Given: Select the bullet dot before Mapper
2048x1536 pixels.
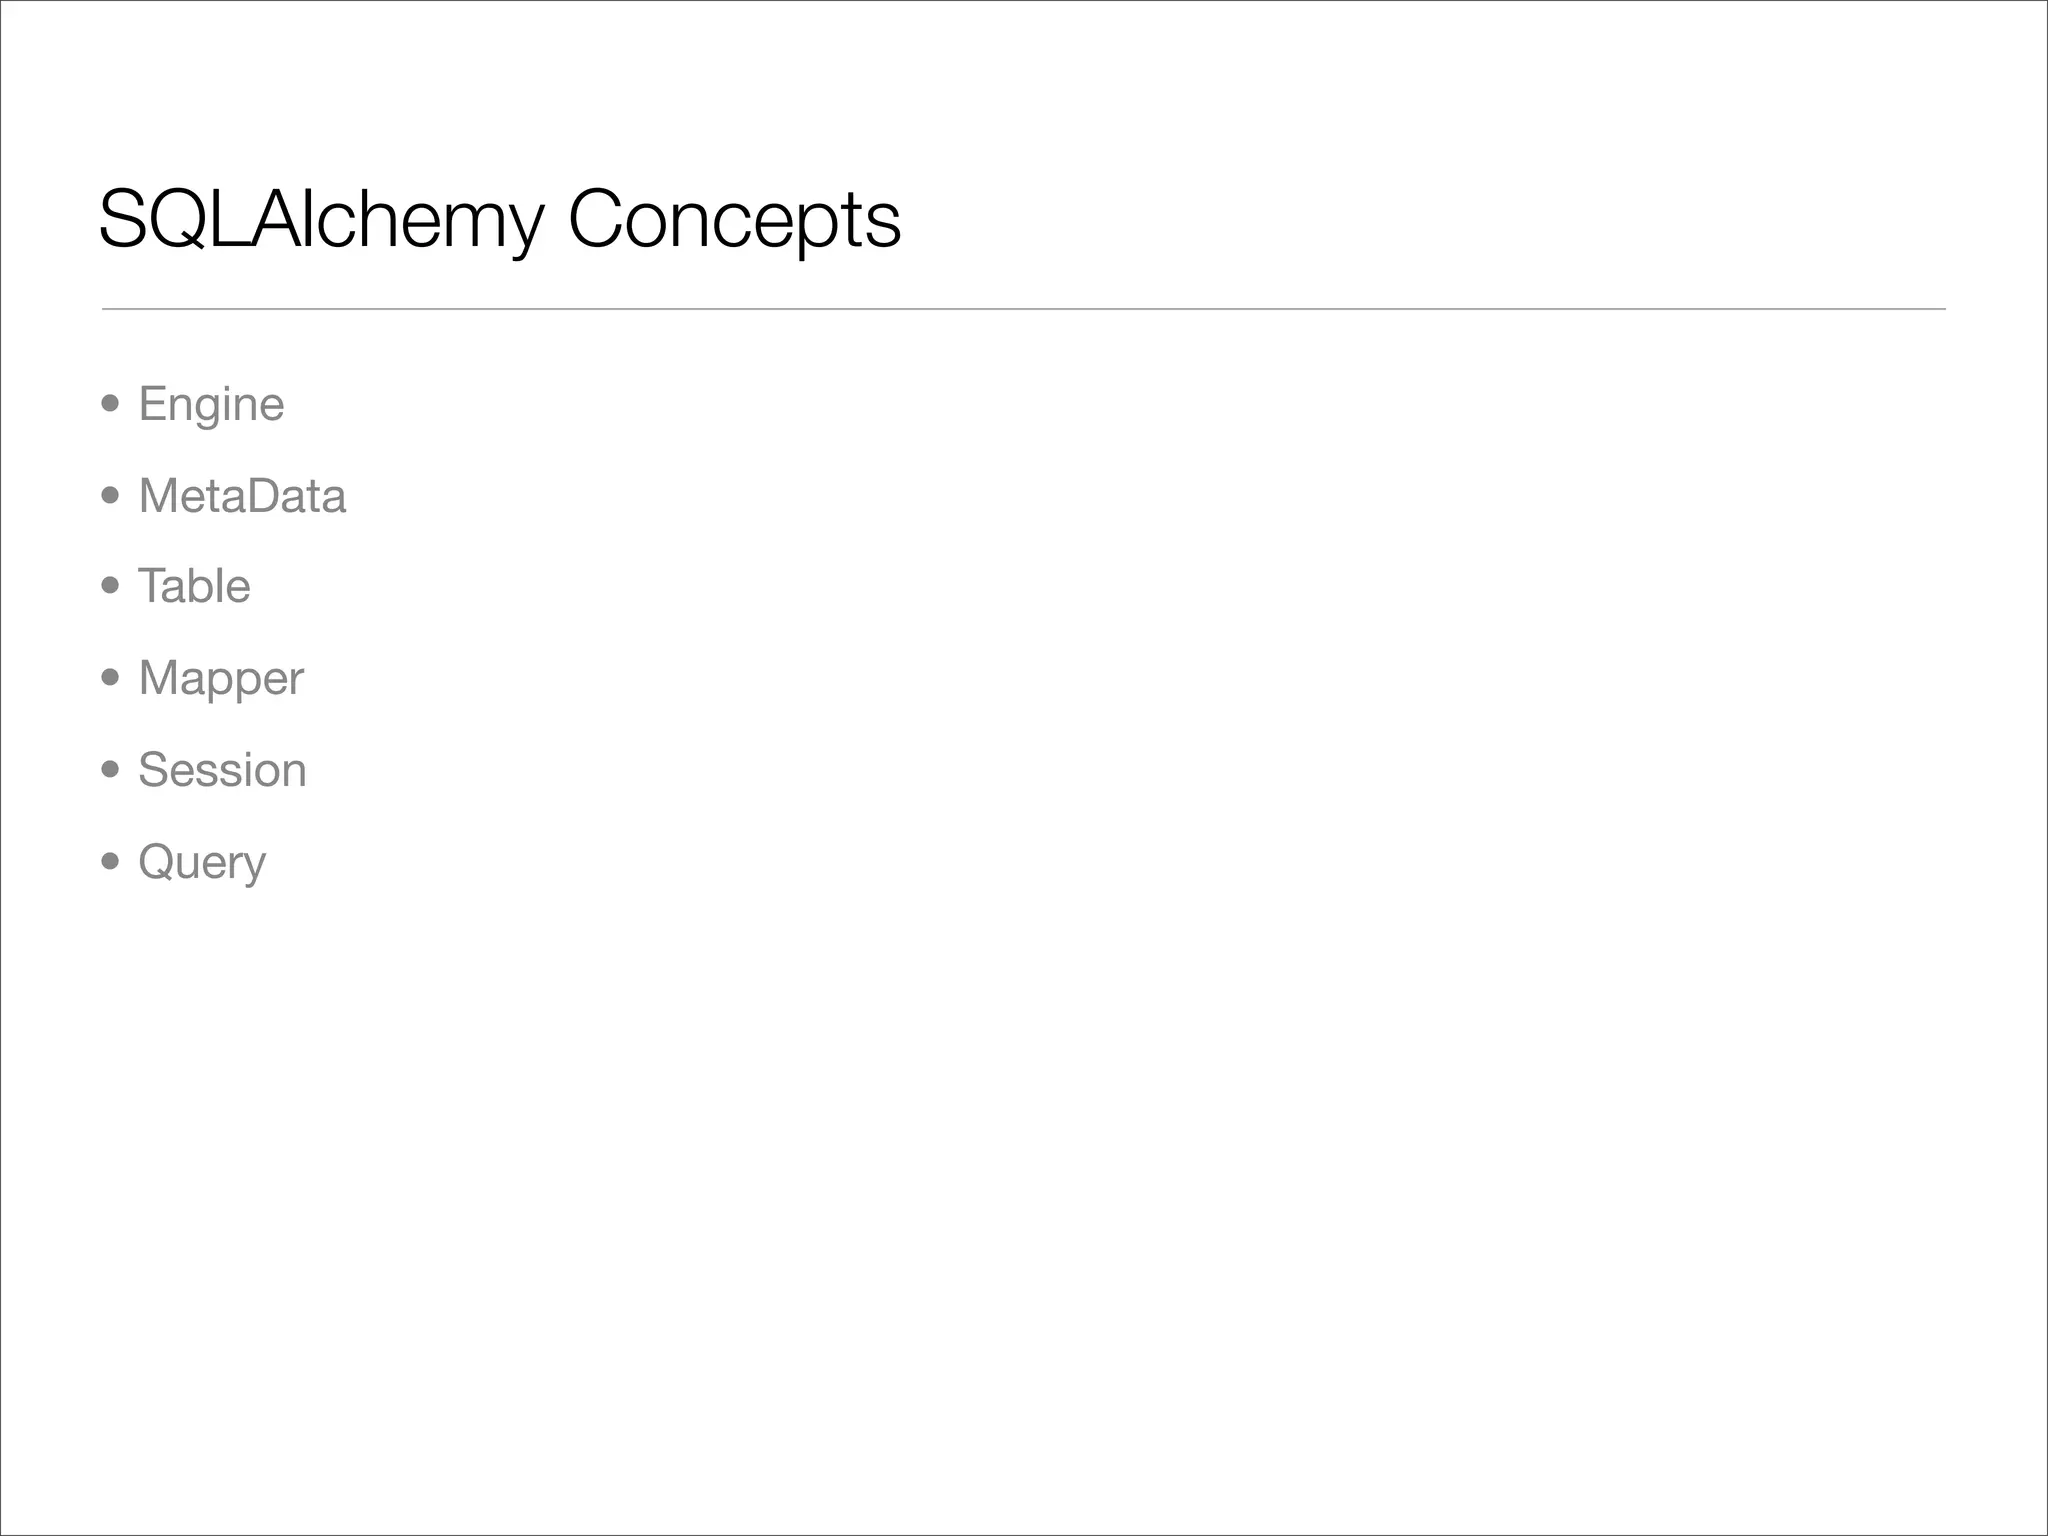Looking at the screenshot, I should pyautogui.click(x=111, y=678).
